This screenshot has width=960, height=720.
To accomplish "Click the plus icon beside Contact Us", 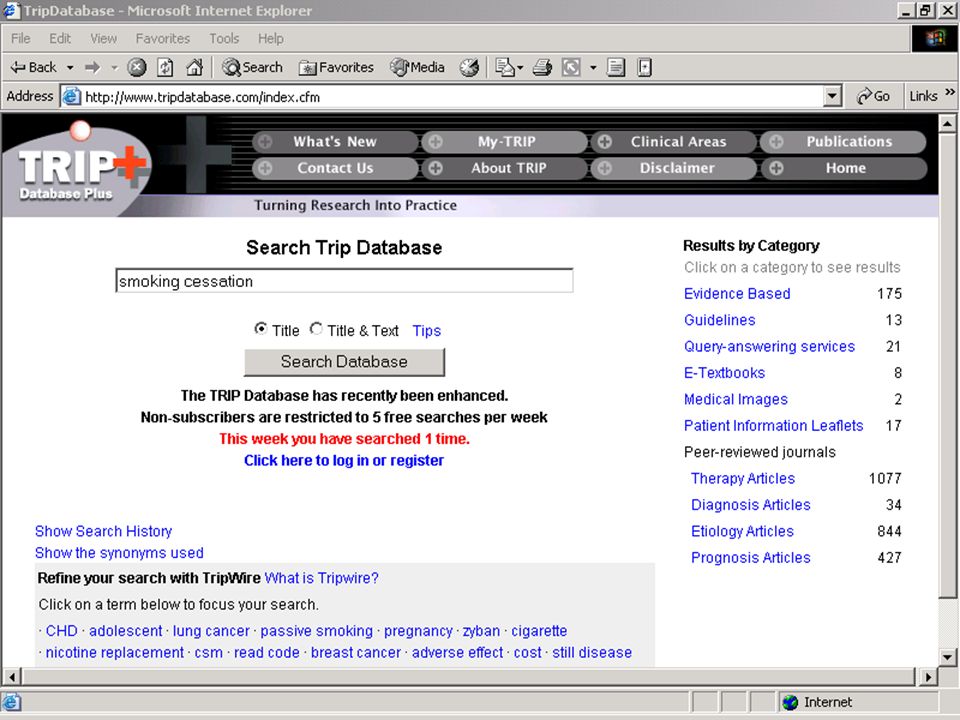I will (265, 168).
